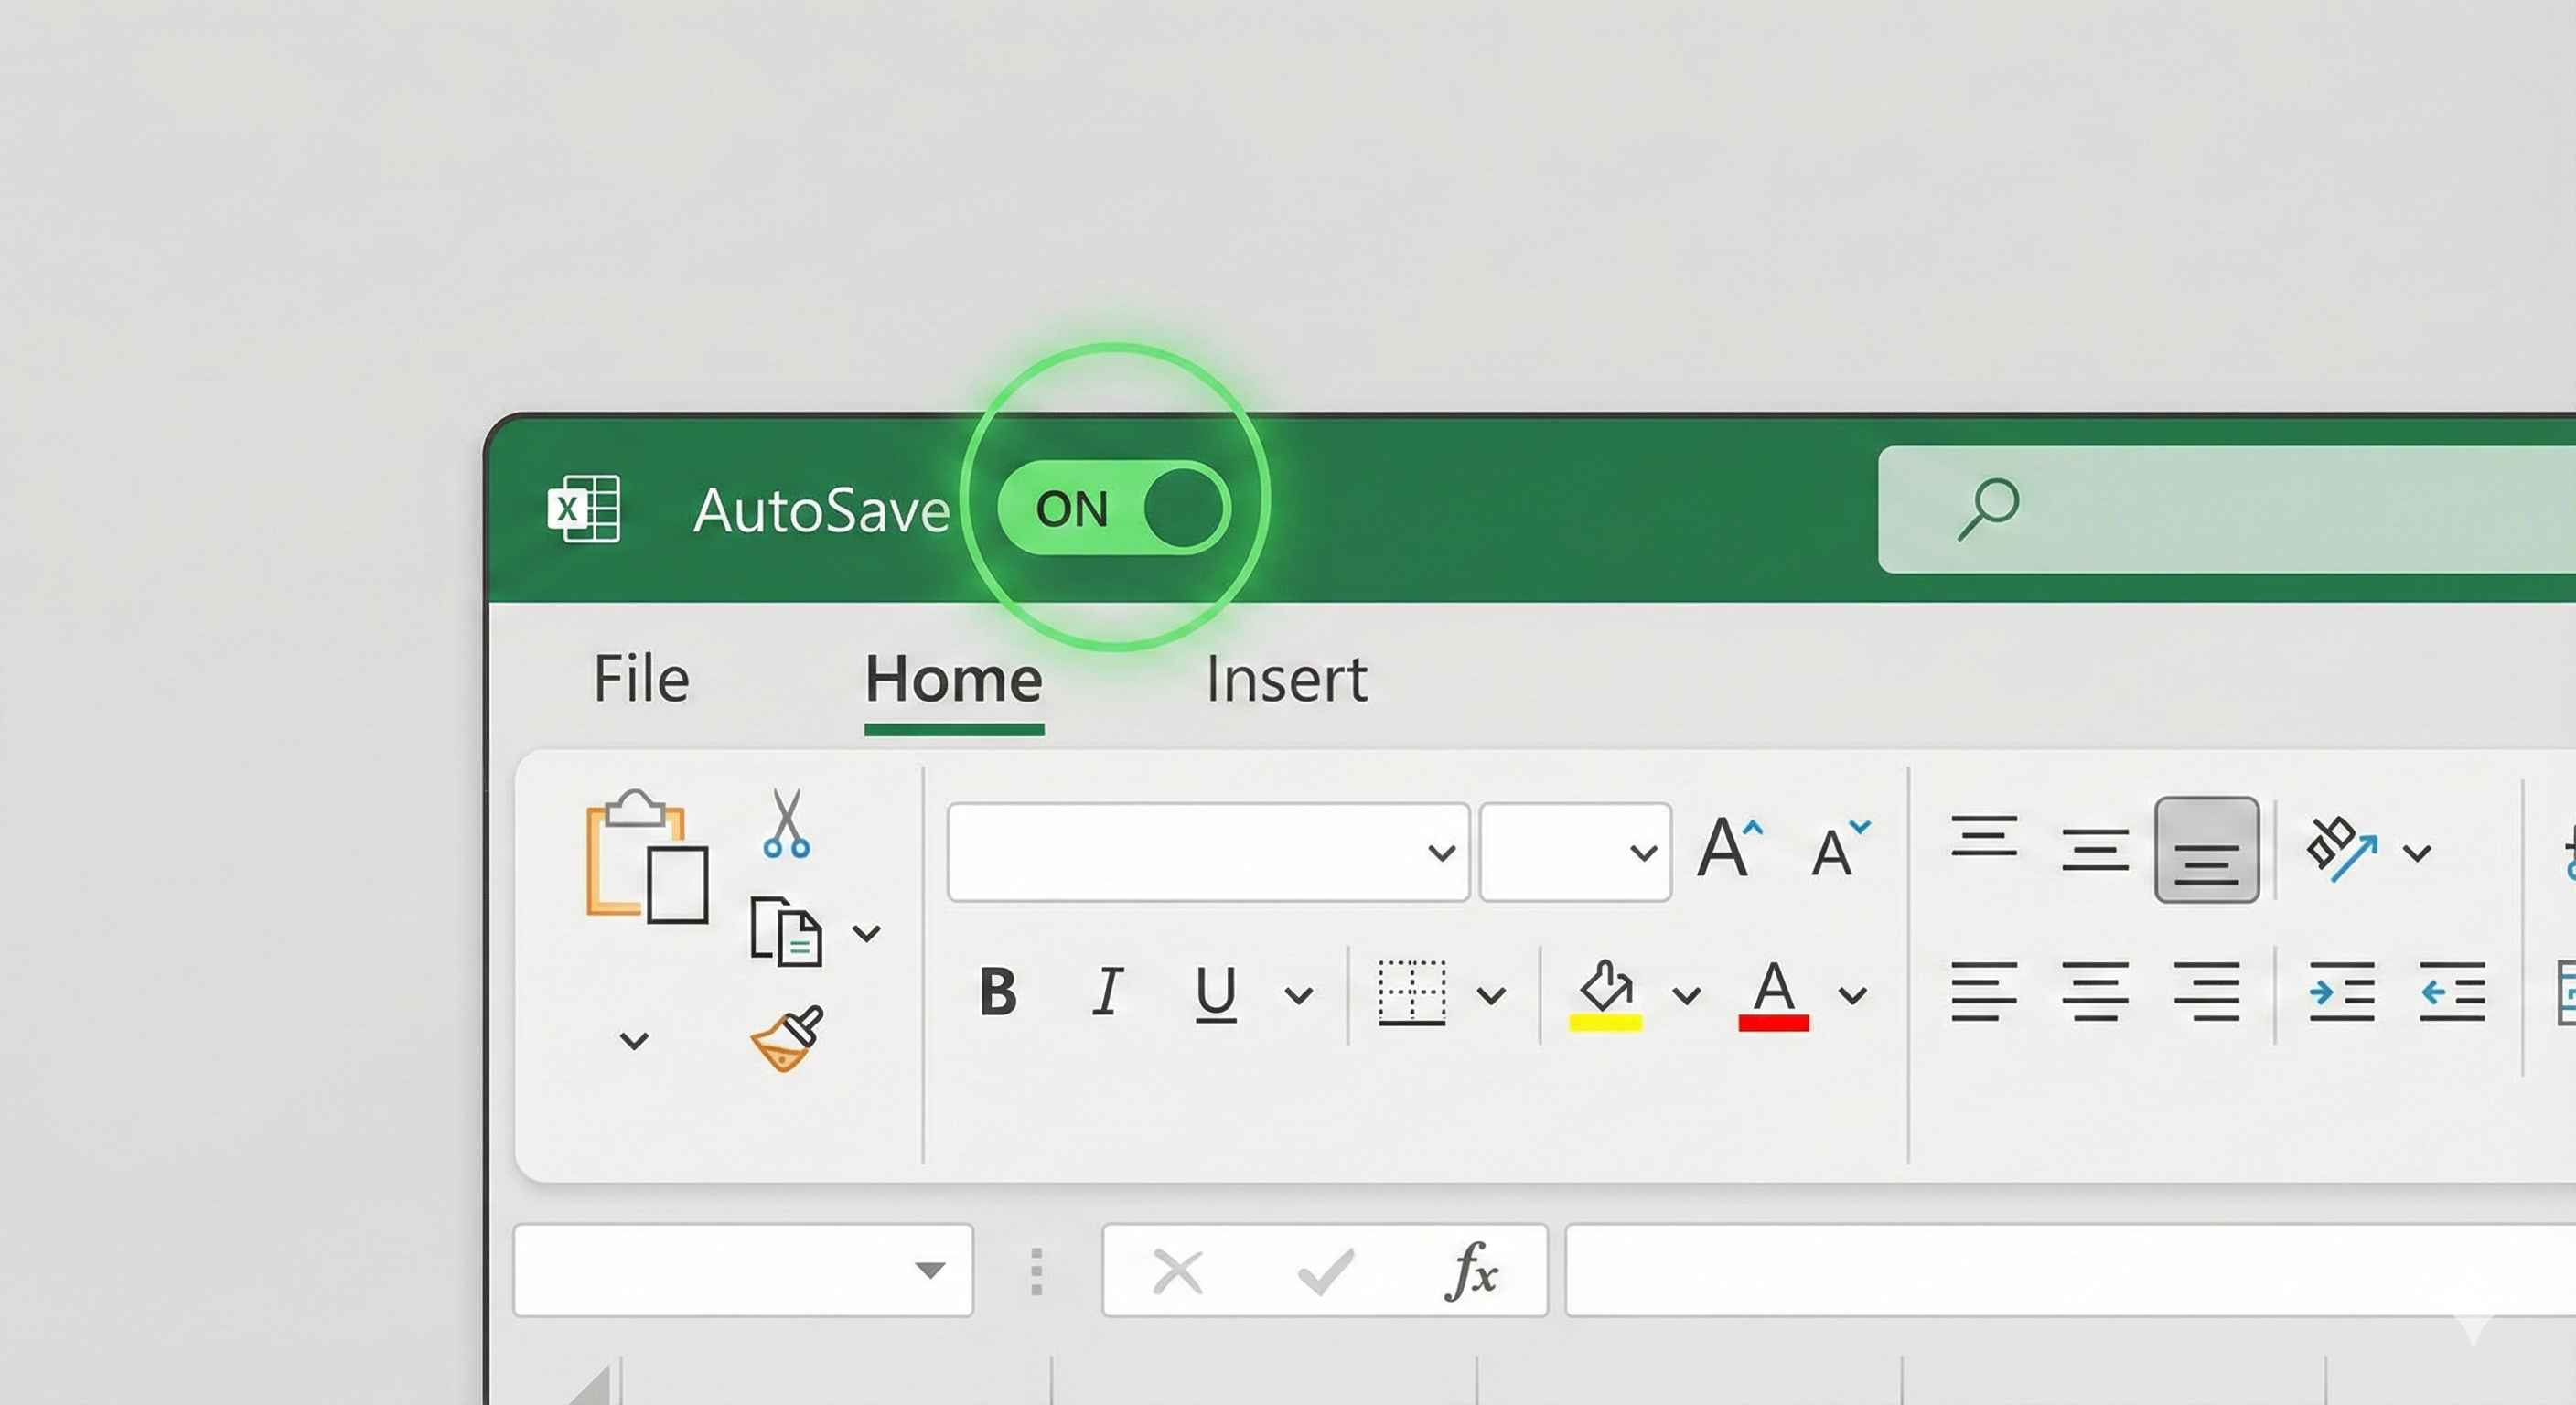Open the font name dropdown
This screenshot has height=1405, width=2576.
(1440, 851)
